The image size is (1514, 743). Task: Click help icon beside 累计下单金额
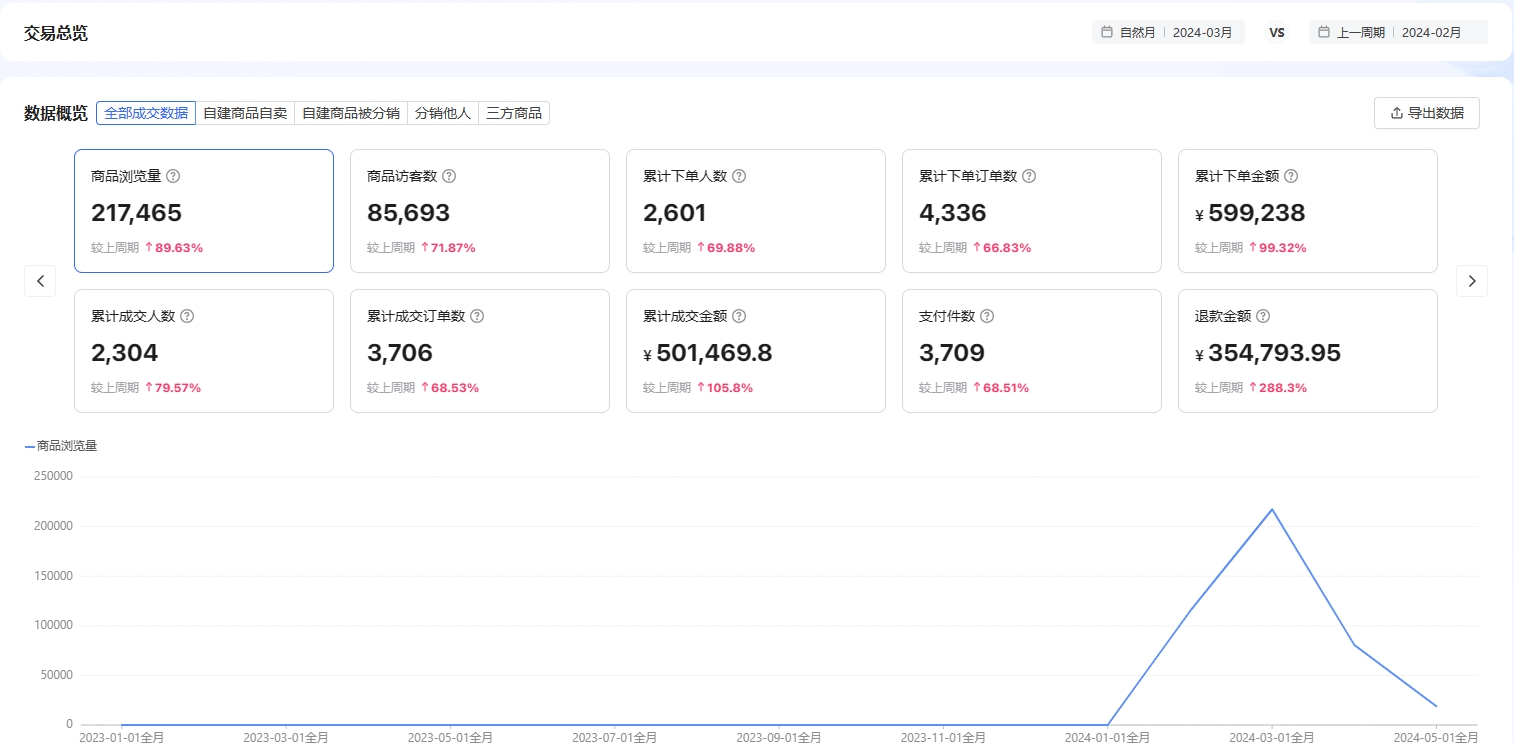(1291, 176)
